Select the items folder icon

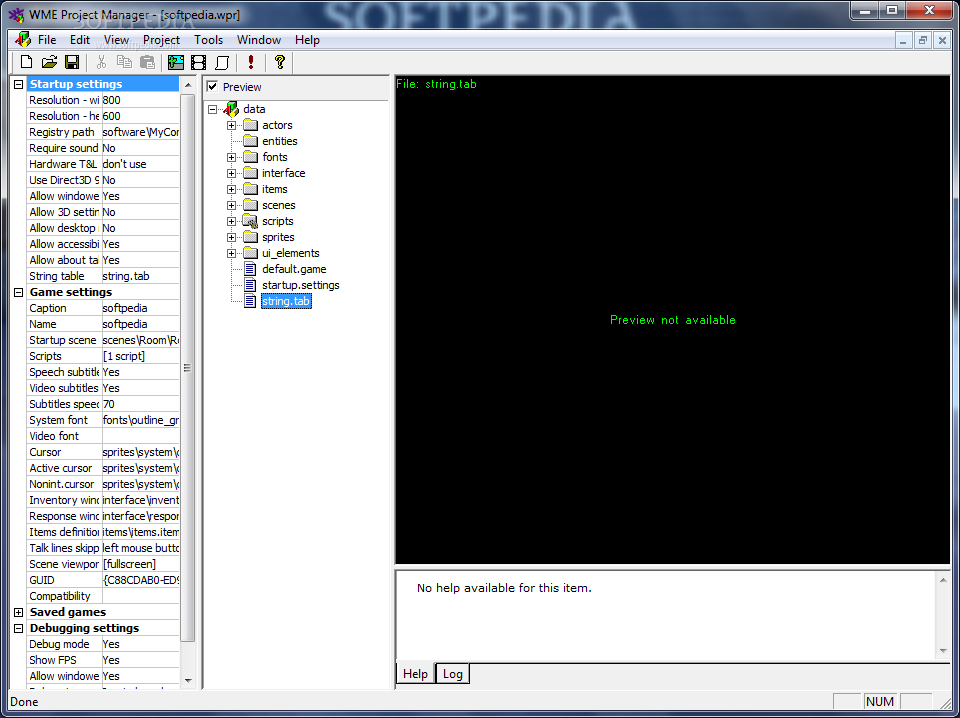point(250,189)
